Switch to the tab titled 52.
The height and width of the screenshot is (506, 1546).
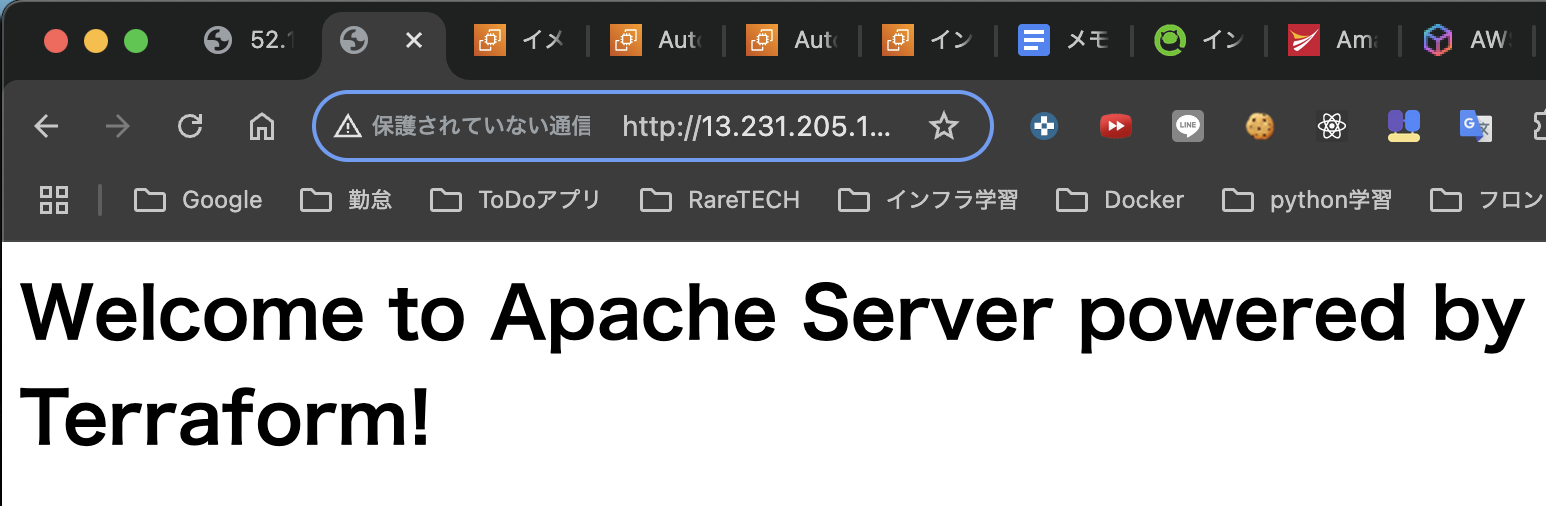pyautogui.click(x=250, y=40)
